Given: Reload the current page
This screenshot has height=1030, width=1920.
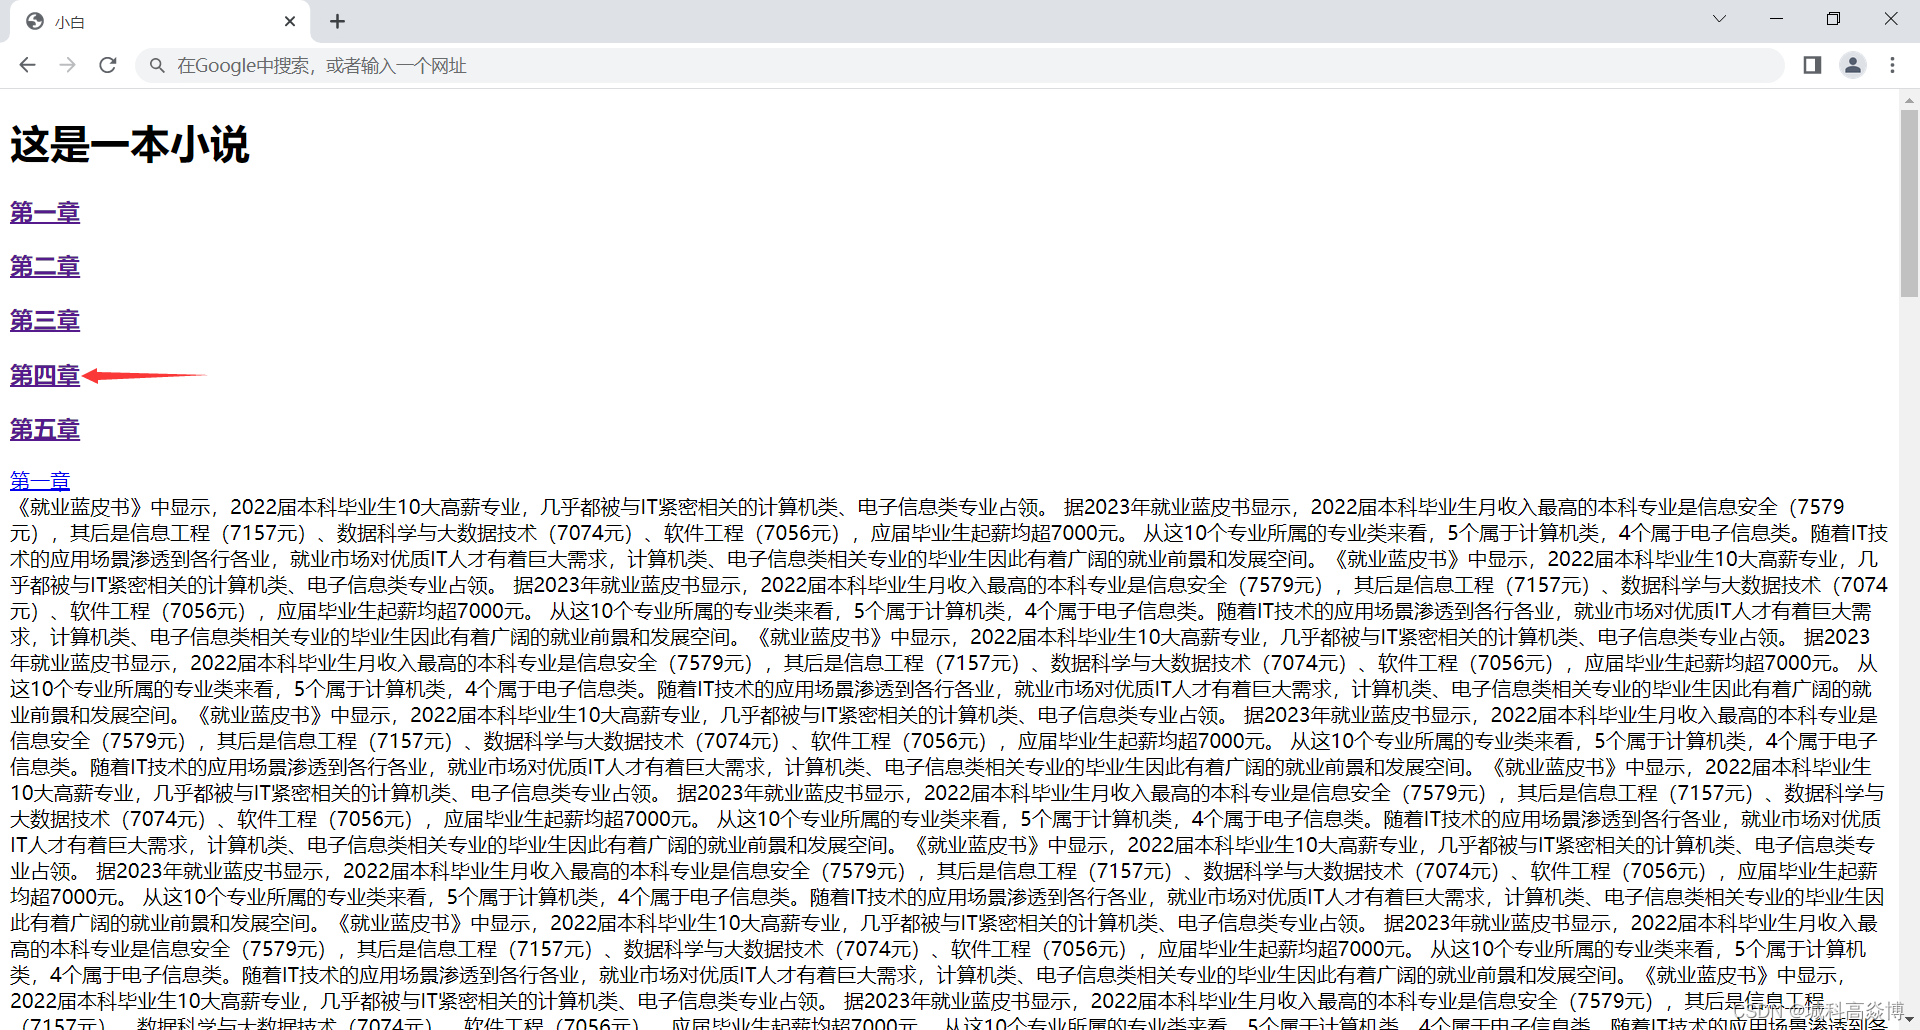Looking at the screenshot, I should (107, 65).
